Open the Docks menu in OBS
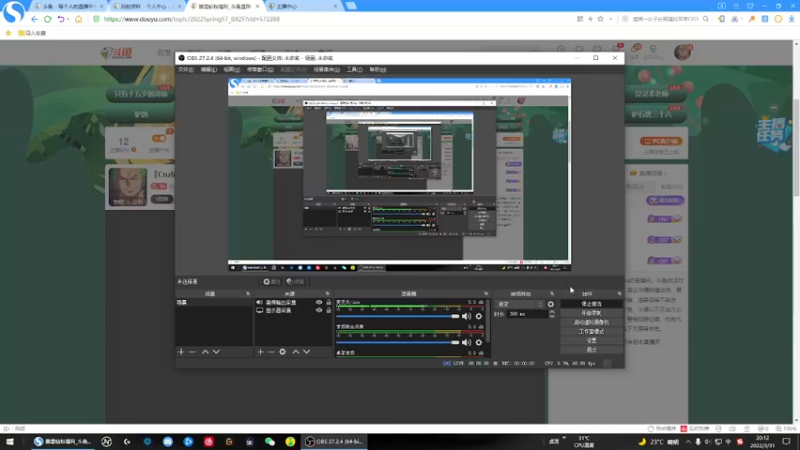 tap(260, 69)
